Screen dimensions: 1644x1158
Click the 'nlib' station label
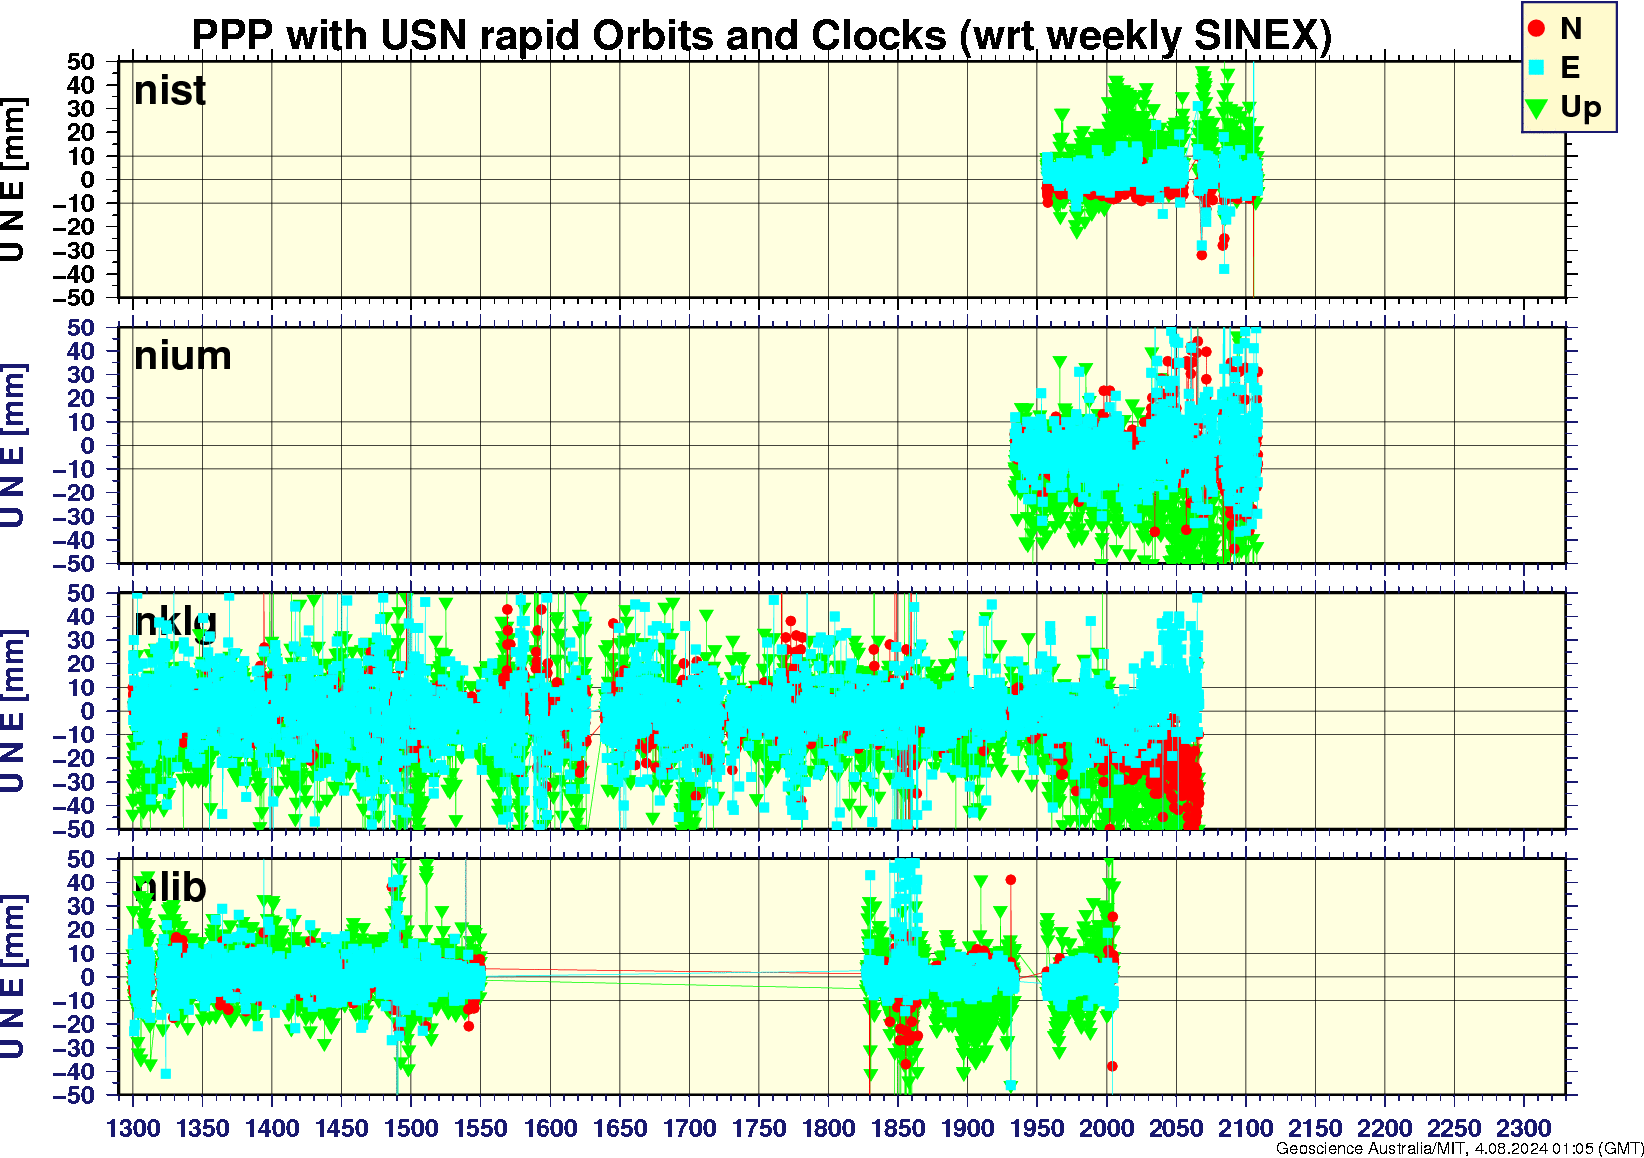click(x=171, y=888)
